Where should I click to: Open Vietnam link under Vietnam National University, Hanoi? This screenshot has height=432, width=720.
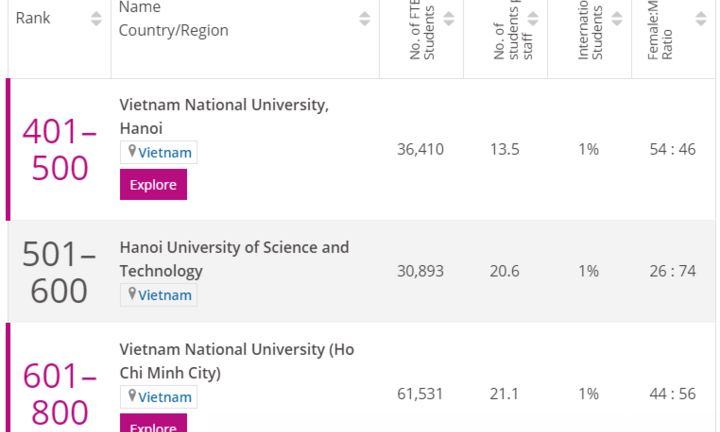click(164, 153)
